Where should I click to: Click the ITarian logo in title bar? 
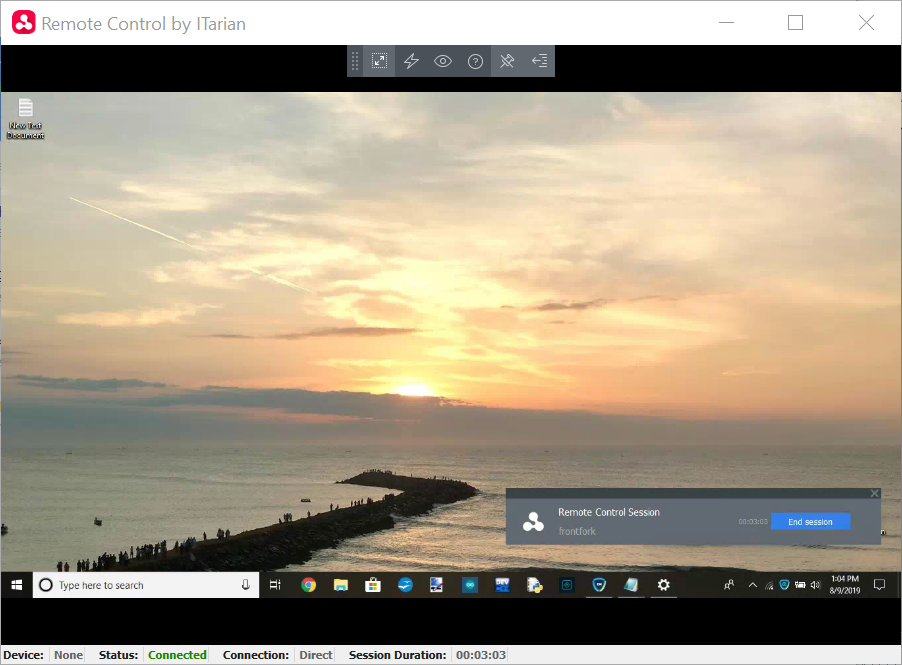tap(24, 22)
